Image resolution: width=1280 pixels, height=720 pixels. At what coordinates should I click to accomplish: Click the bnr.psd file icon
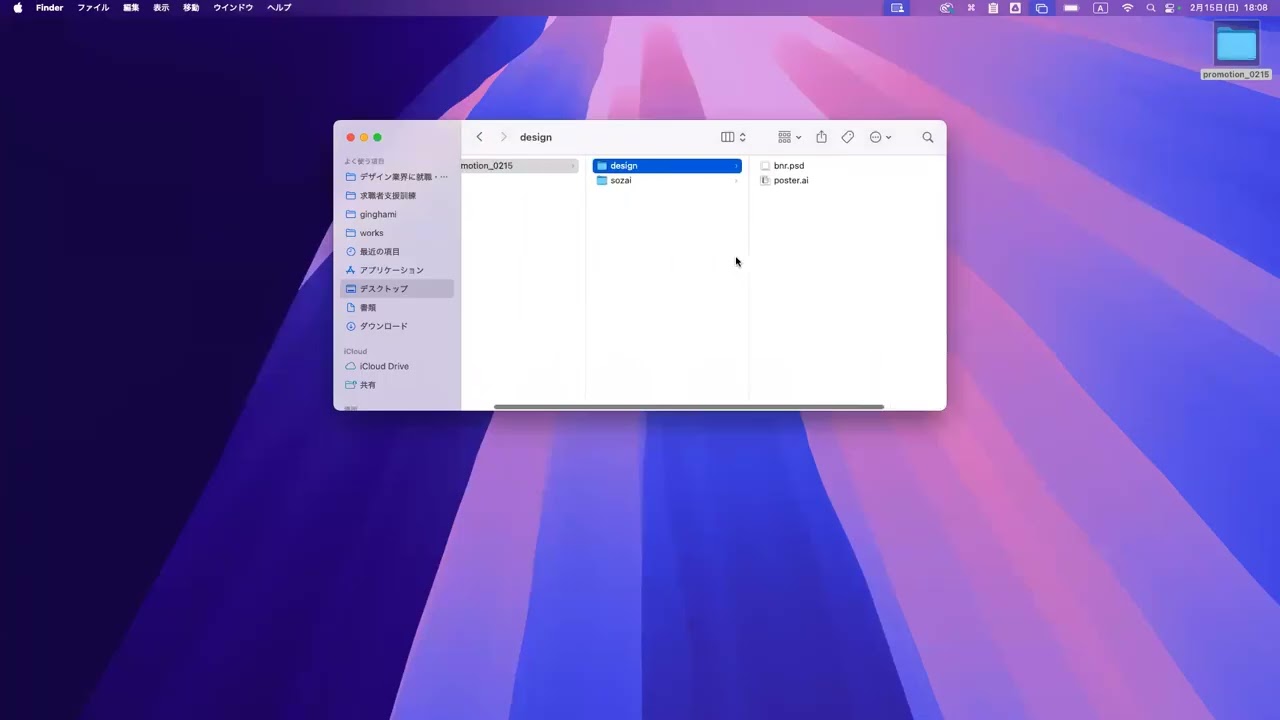765,166
